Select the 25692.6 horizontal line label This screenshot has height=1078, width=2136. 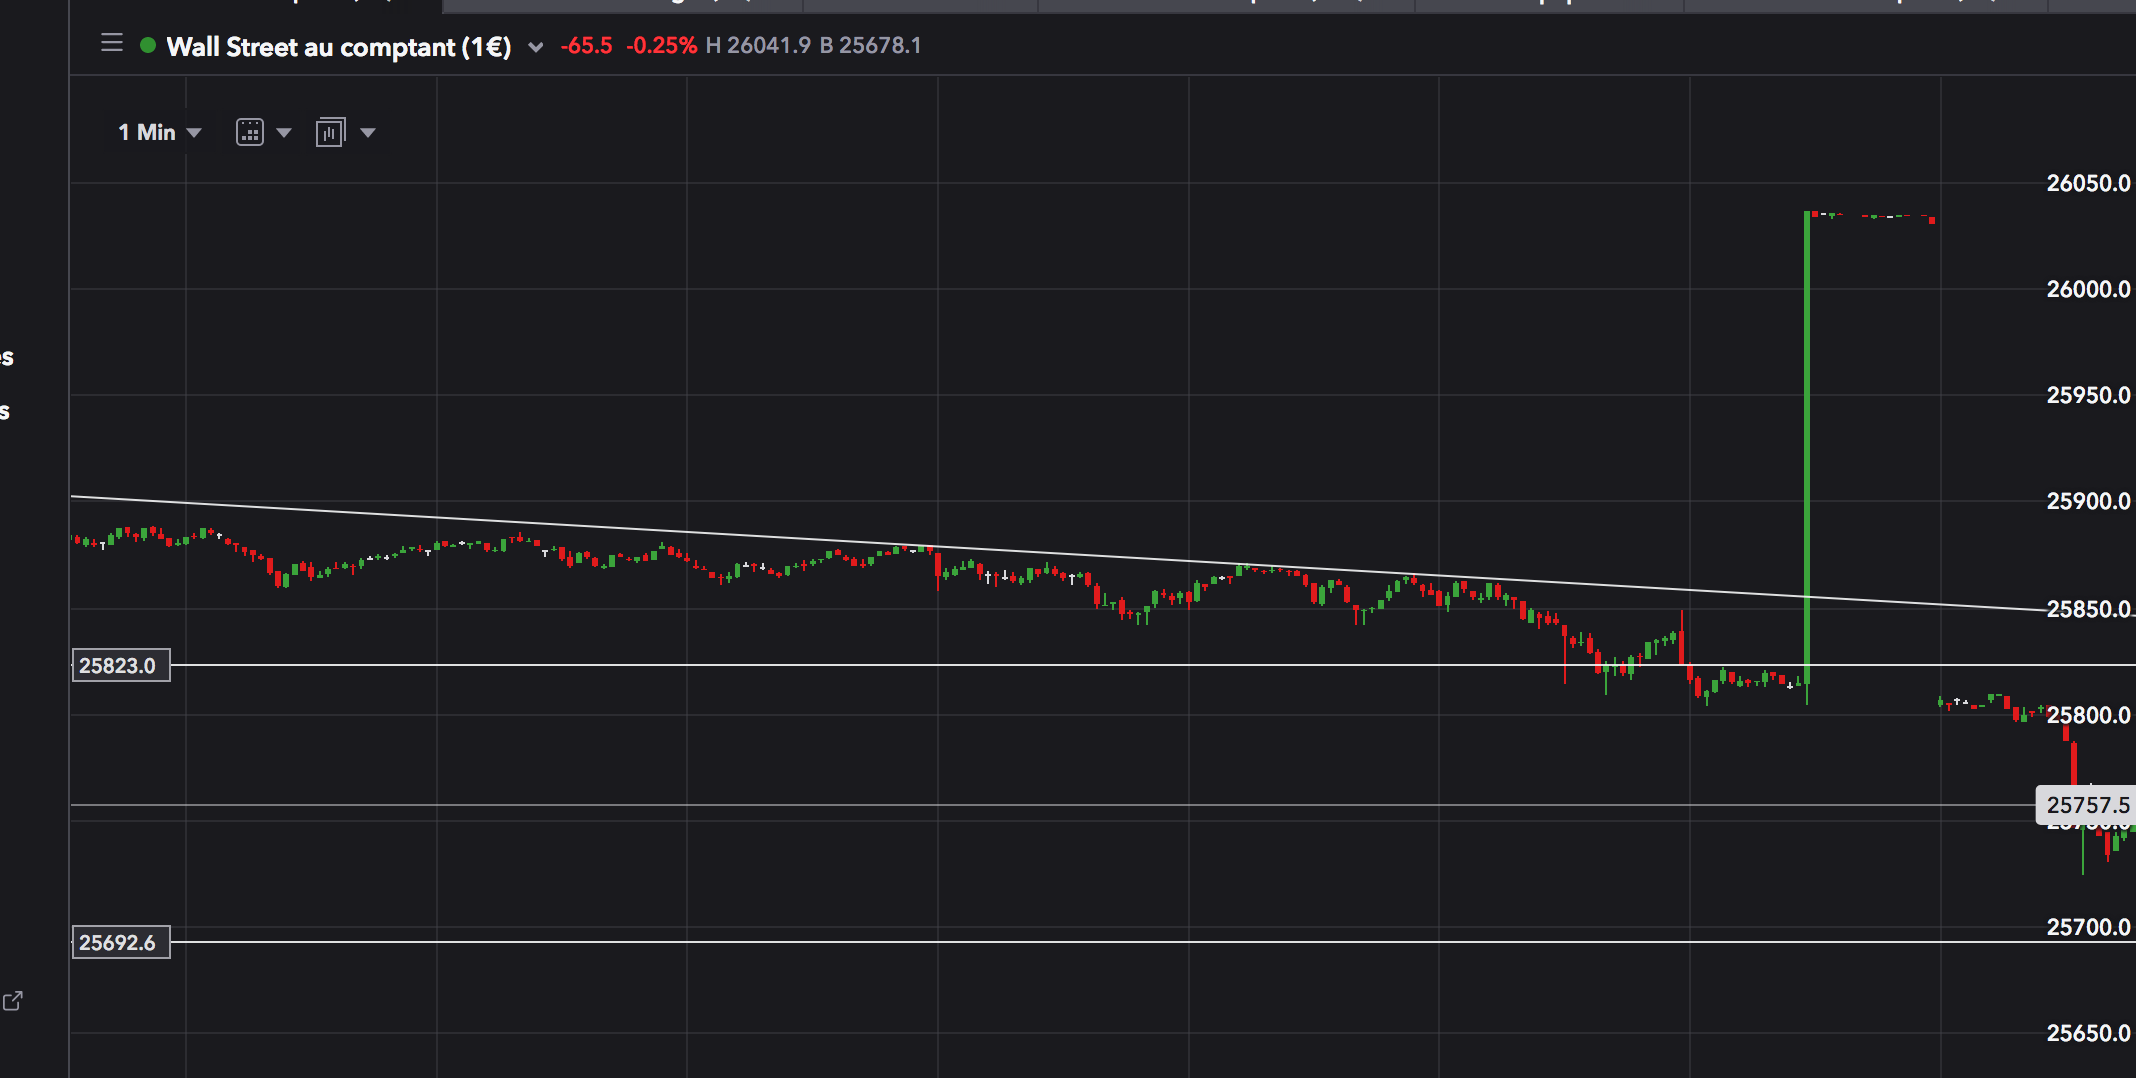pyautogui.click(x=121, y=942)
